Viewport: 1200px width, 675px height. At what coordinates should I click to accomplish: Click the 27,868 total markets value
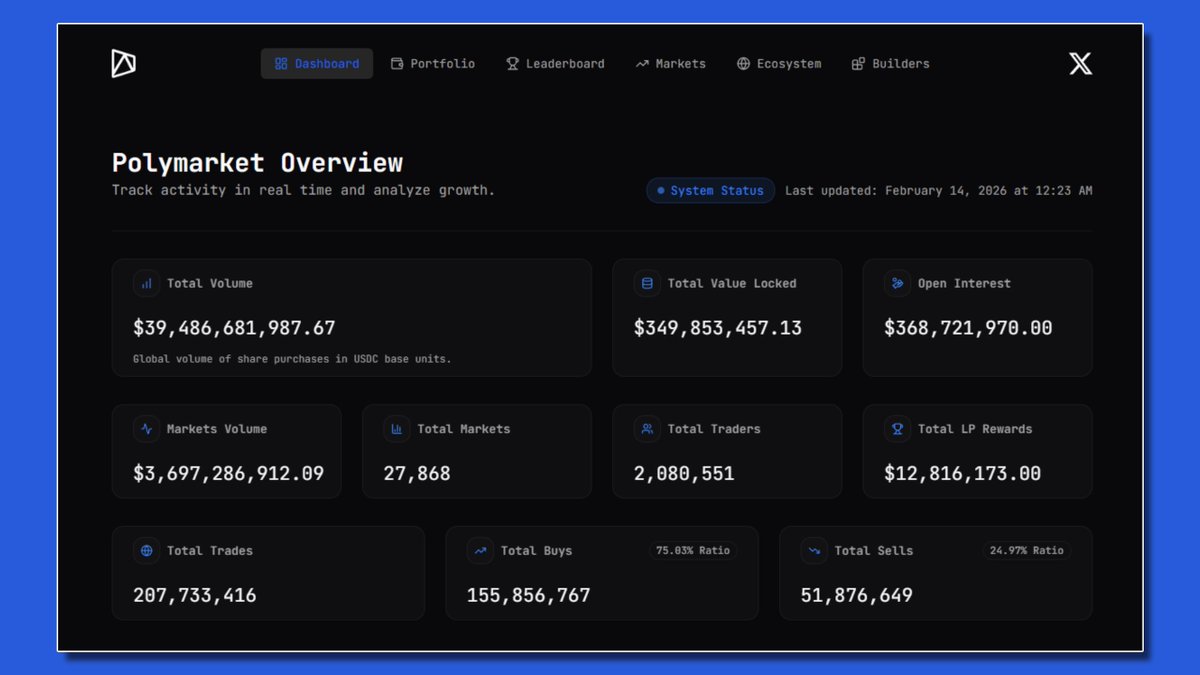click(417, 474)
